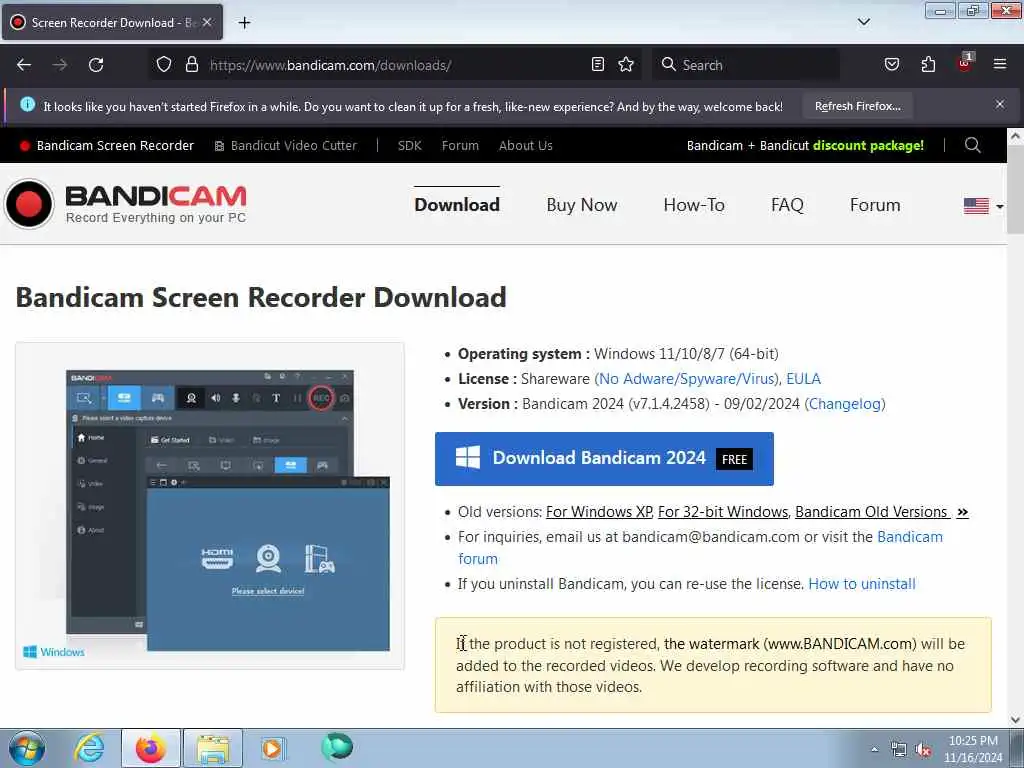Reload the current page
Screen dimensions: 1024x768
96,65
